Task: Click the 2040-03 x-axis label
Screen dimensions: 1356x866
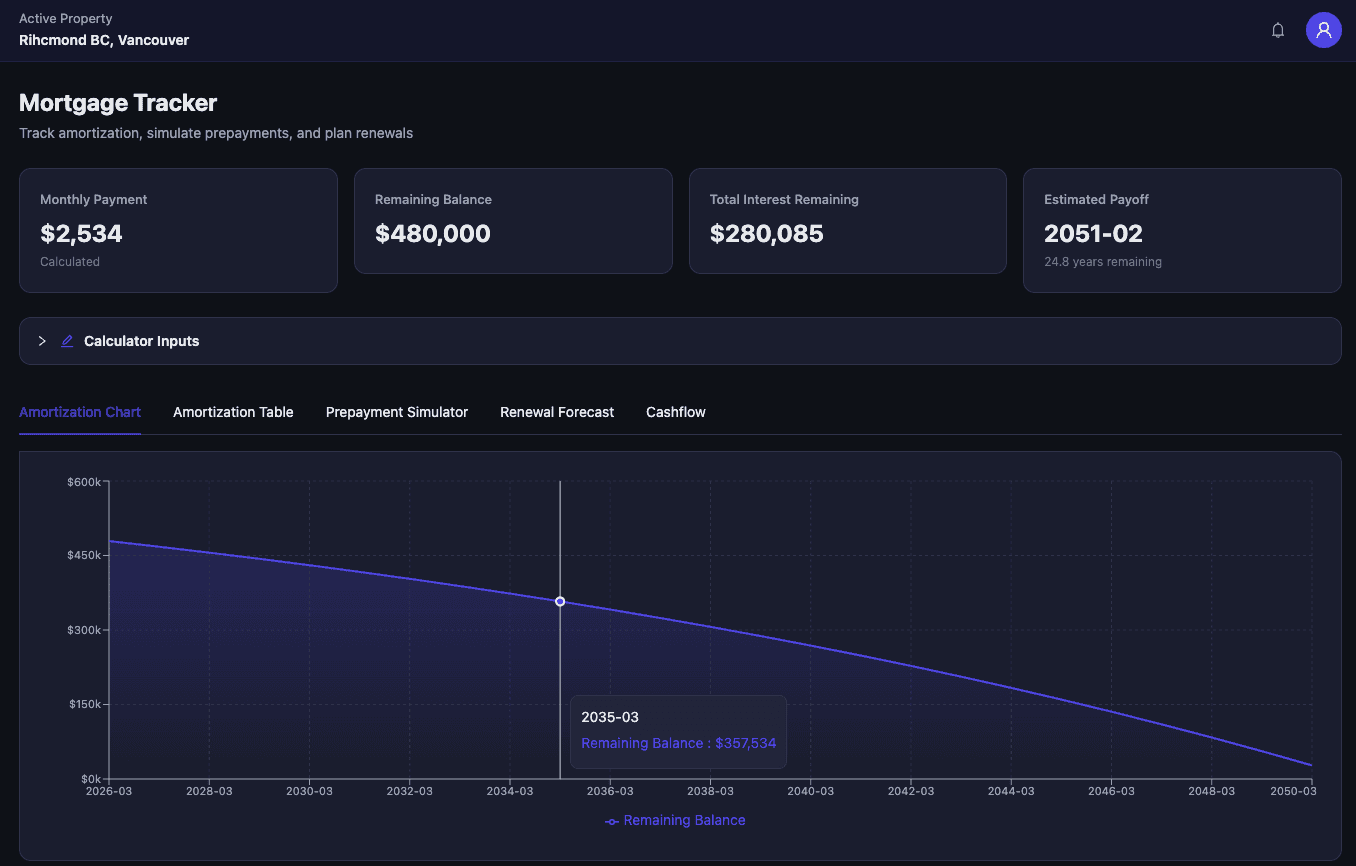Action: click(x=810, y=791)
